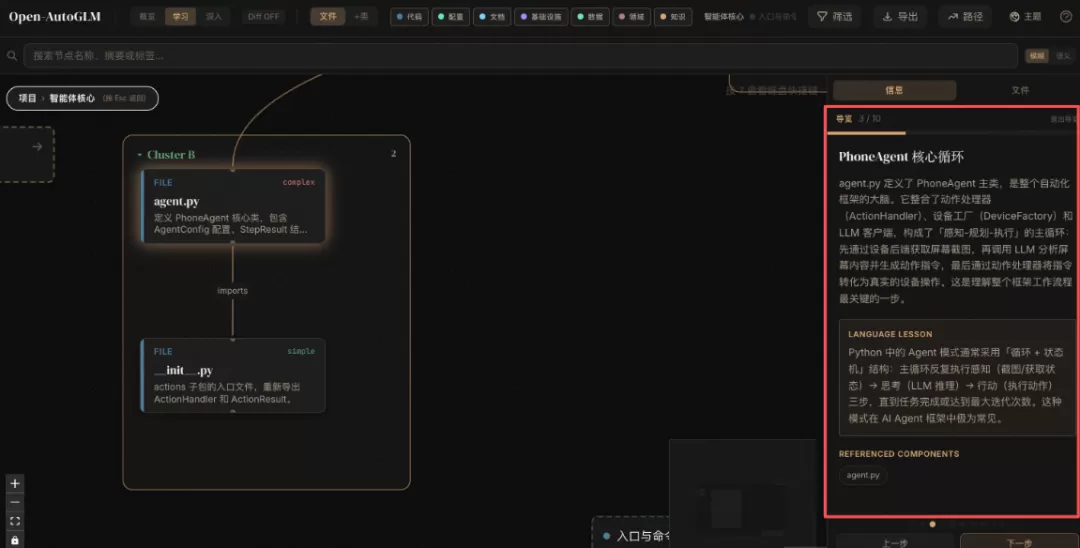Toggle the 领域 category filter
This screenshot has width=1080, height=548.
coord(631,17)
